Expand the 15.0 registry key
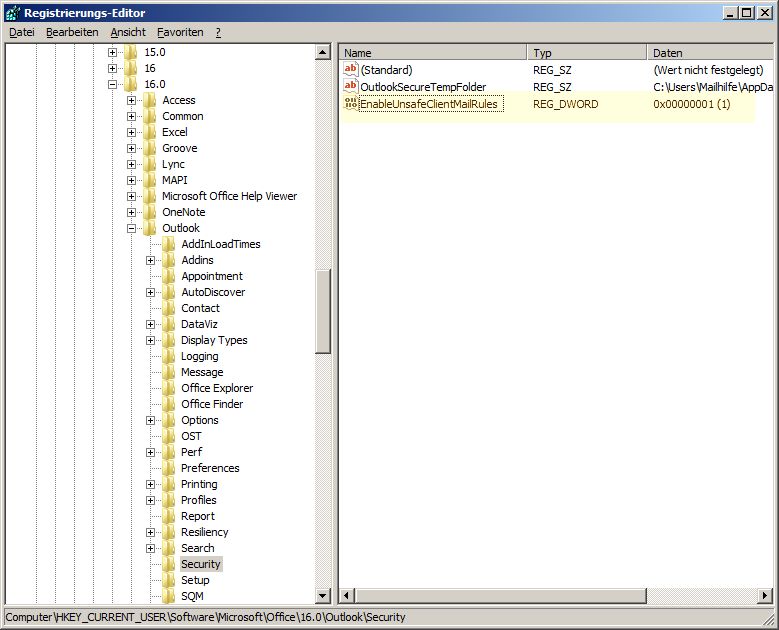 tap(112, 52)
